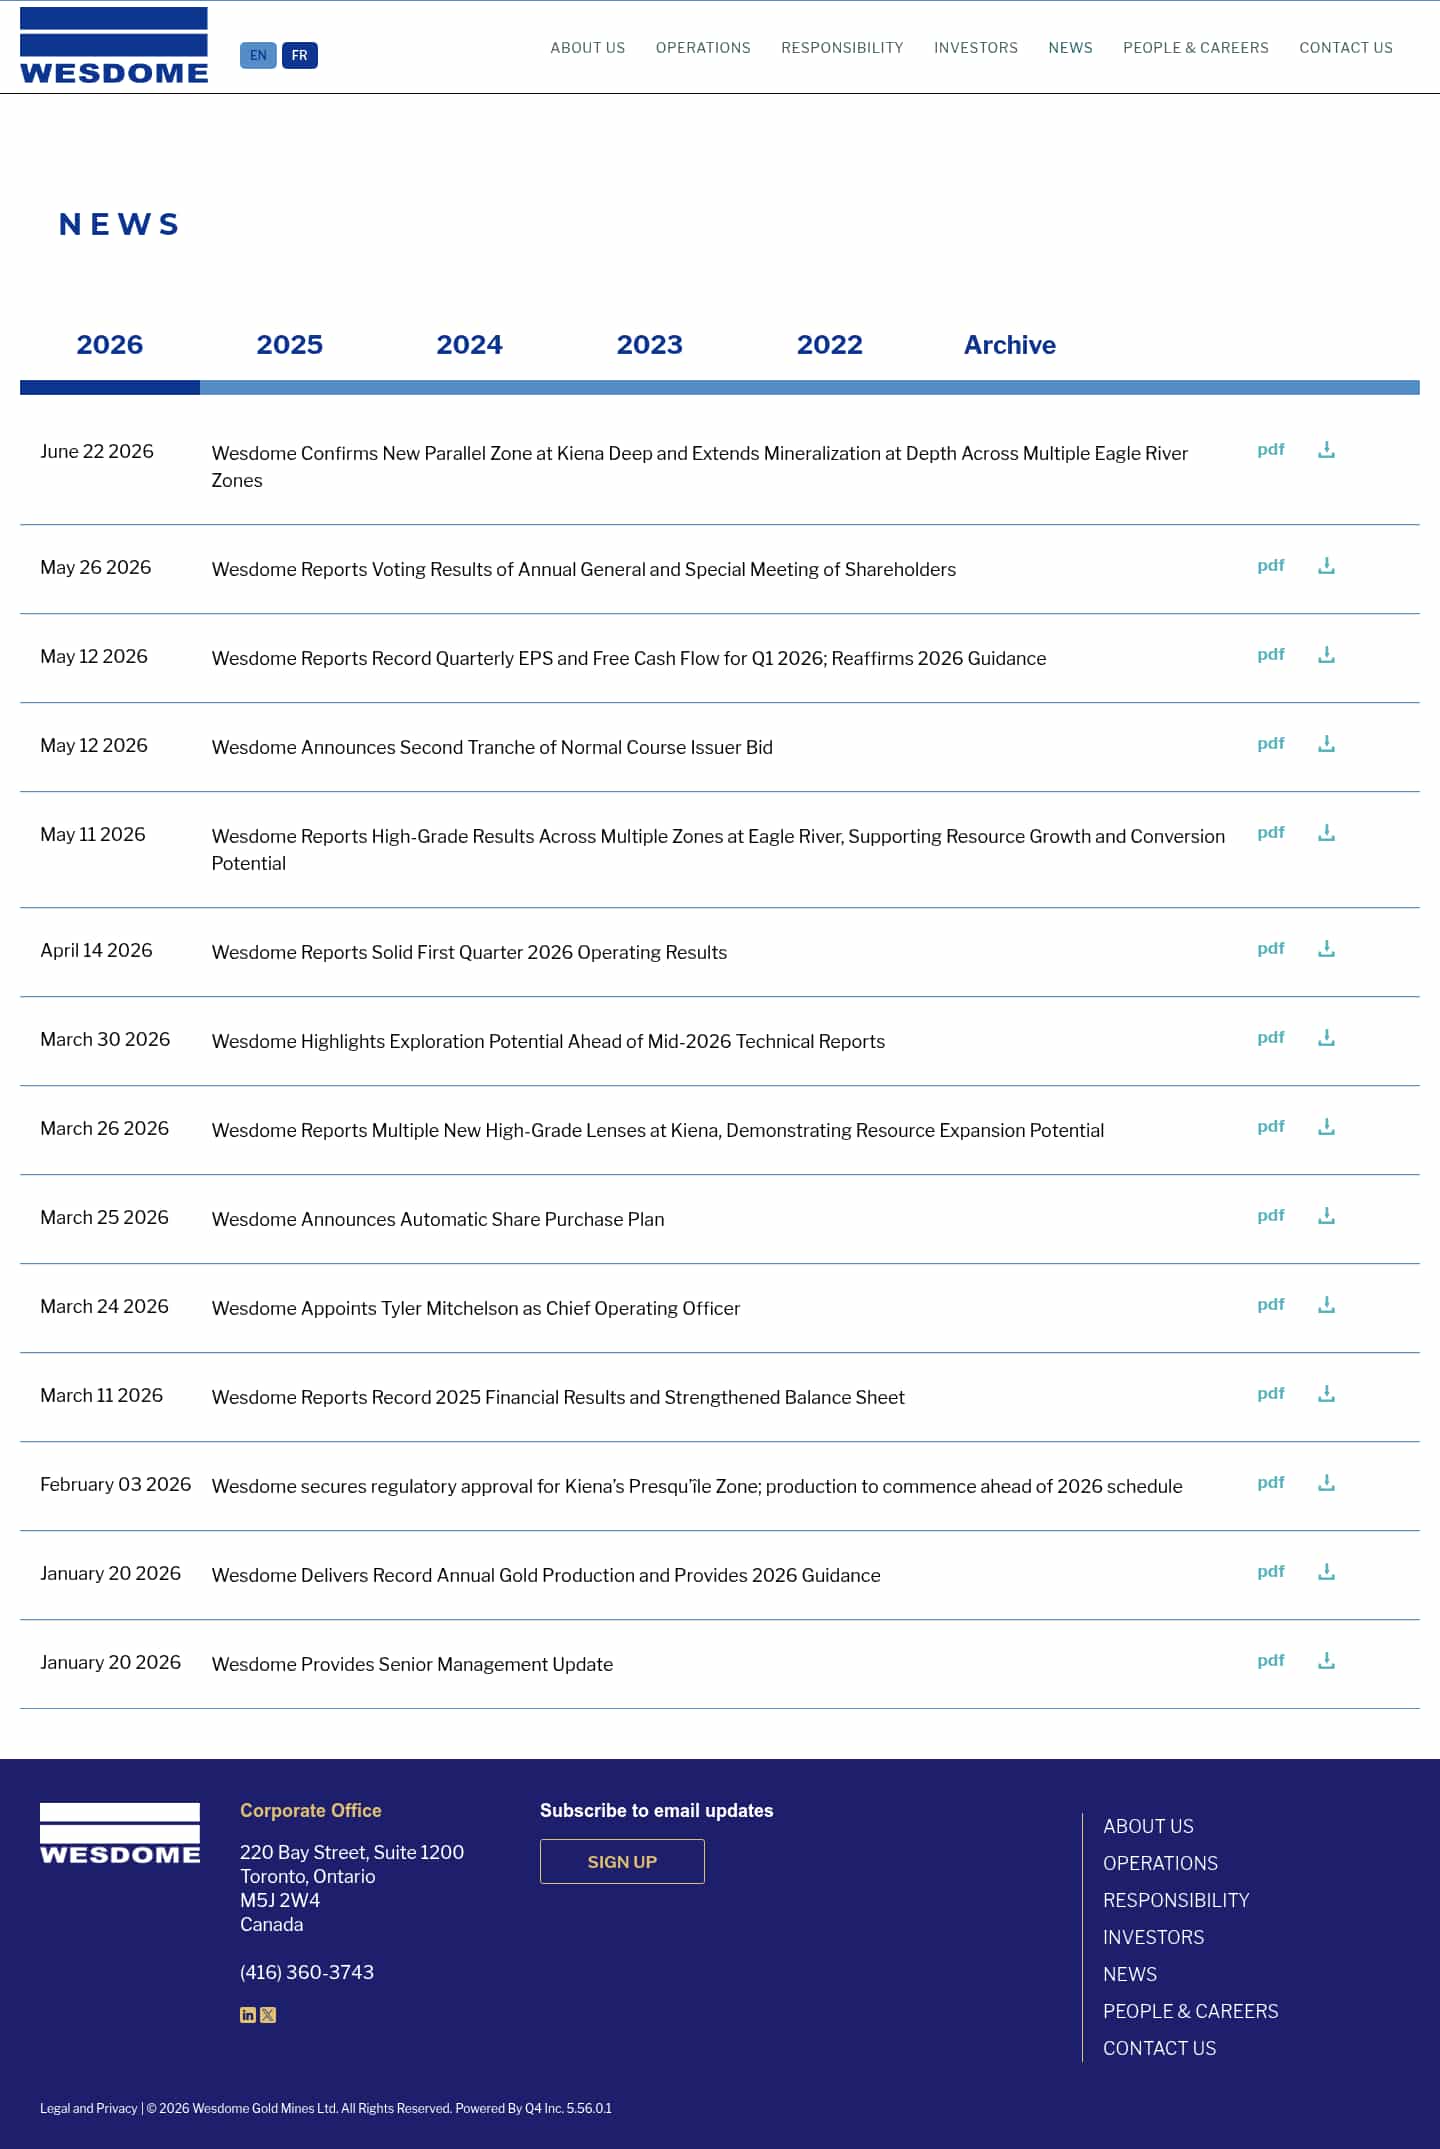
Task: Open People & Careers in the footer menu
Action: (x=1190, y=2011)
